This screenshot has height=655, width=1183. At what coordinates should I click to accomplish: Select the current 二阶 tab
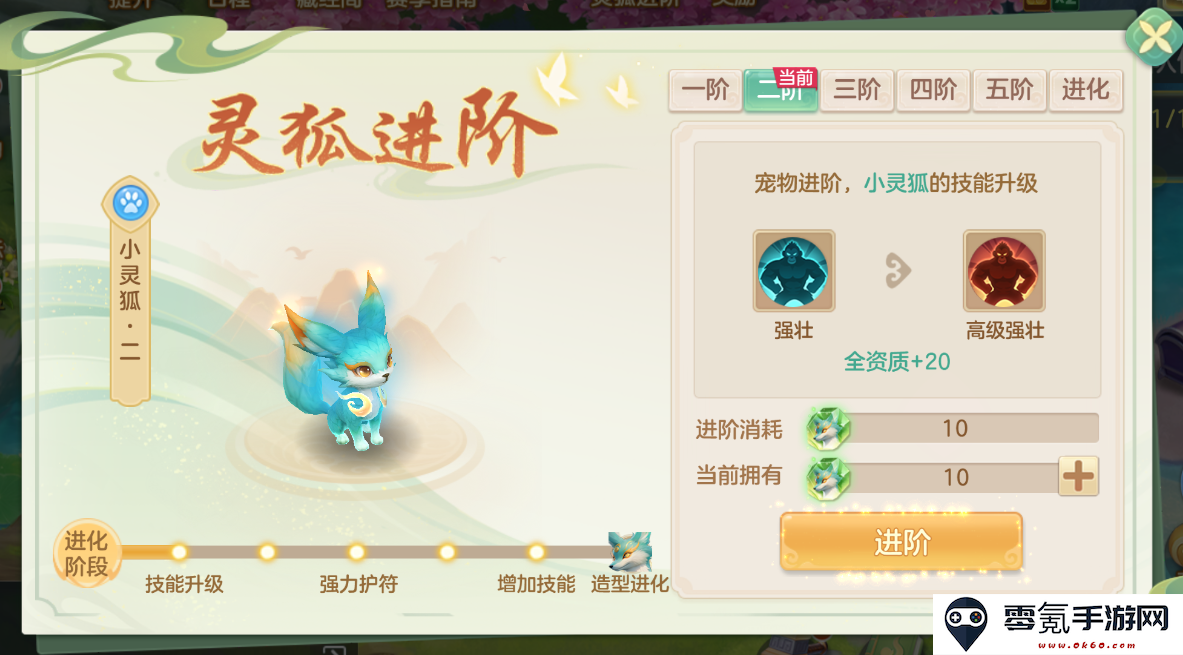pyautogui.click(x=781, y=91)
